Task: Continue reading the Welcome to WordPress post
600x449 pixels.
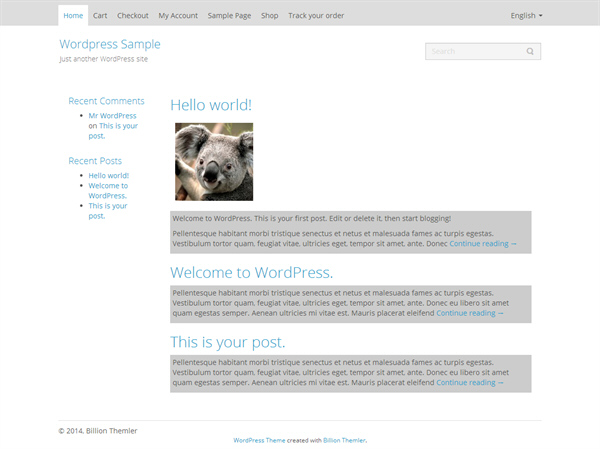Action: click(x=470, y=313)
